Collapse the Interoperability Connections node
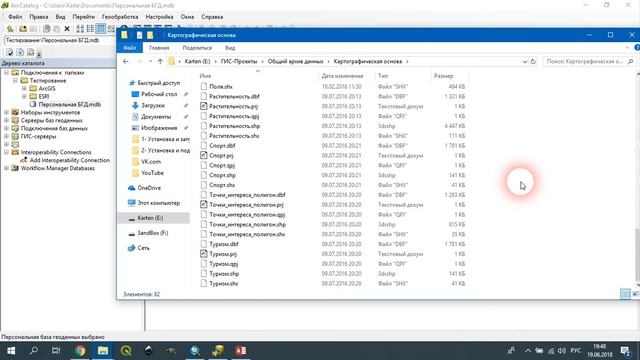 pos(7,152)
